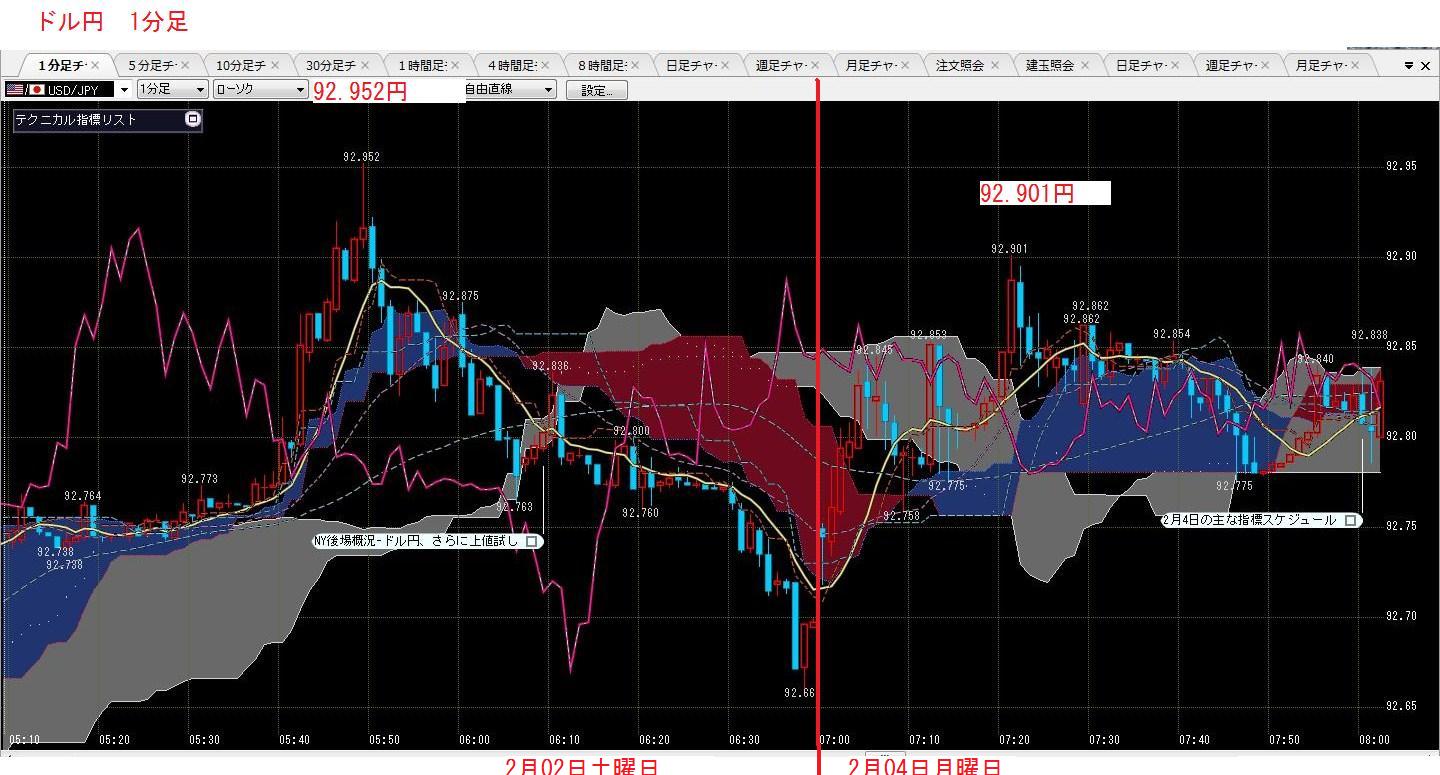Image resolution: width=1440 pixels, height=775 pixels.
Task: Close the 10分足 tab
Action: coord(275,65)
